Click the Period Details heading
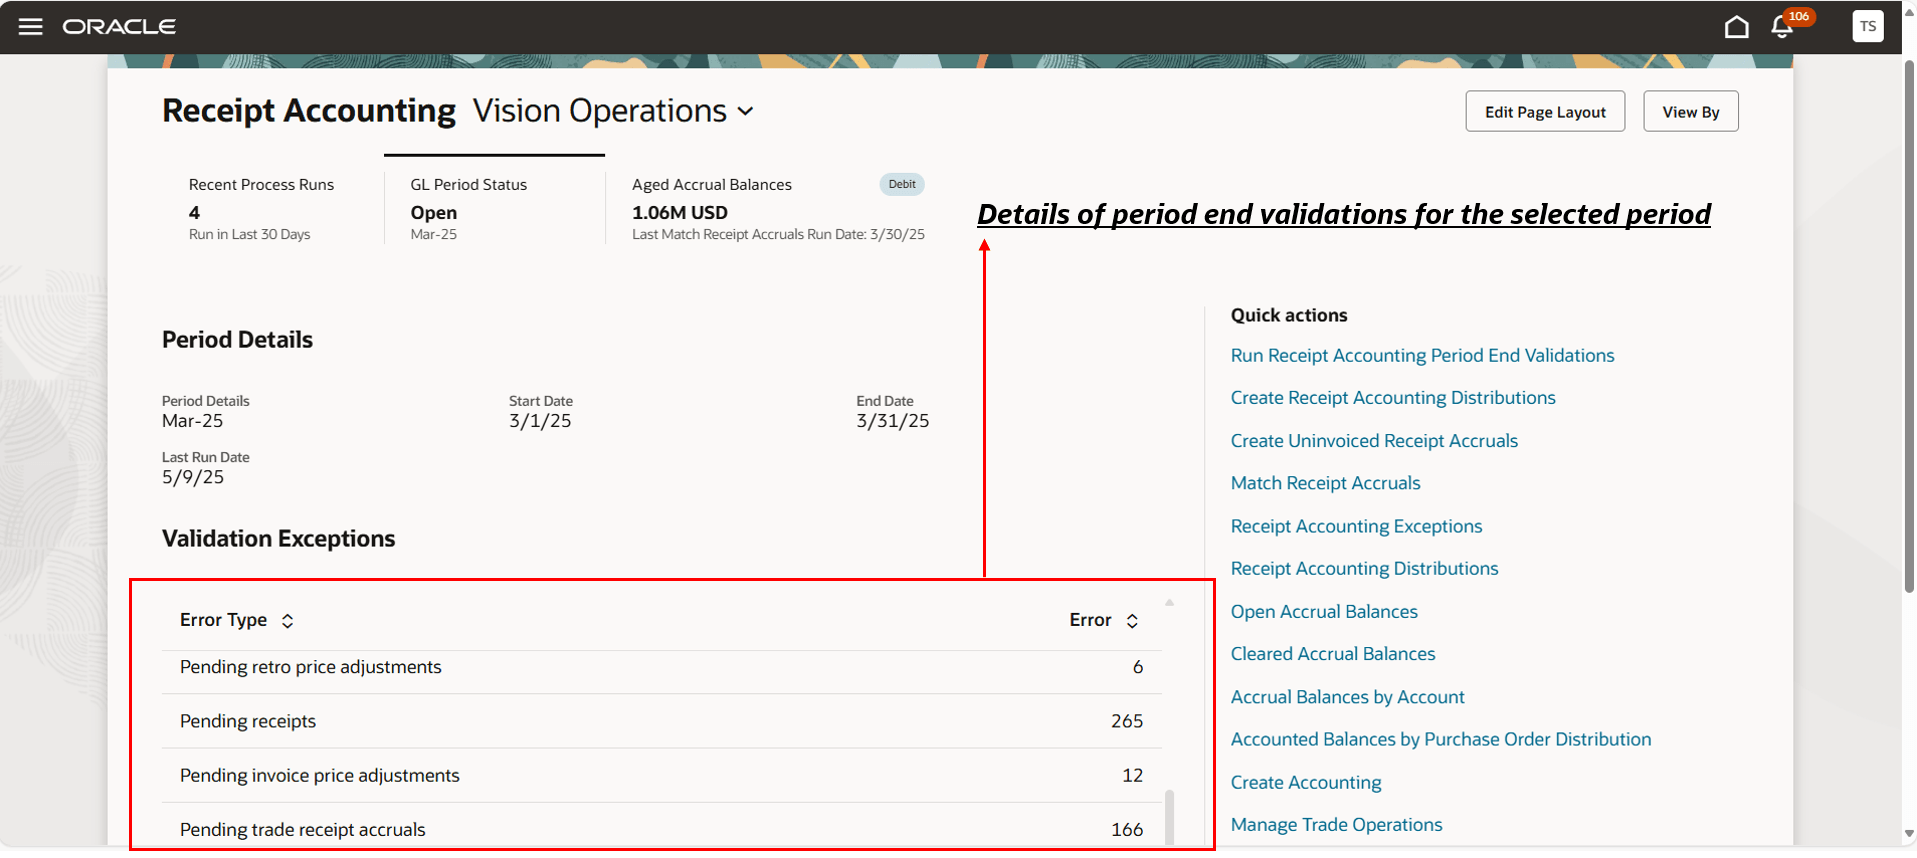 pos(237,340)
